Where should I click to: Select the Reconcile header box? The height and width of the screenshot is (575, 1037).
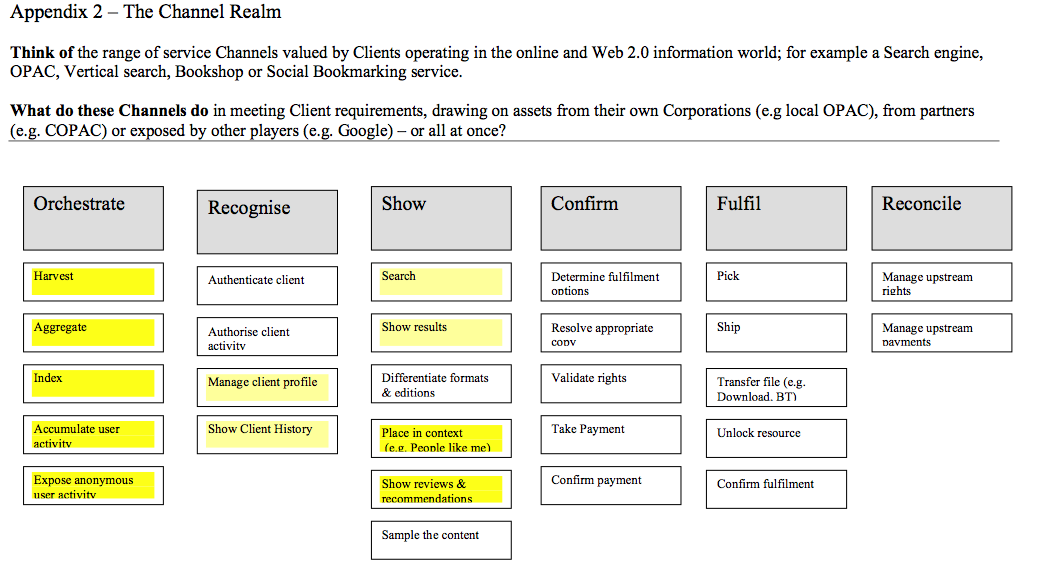point(942,218)
